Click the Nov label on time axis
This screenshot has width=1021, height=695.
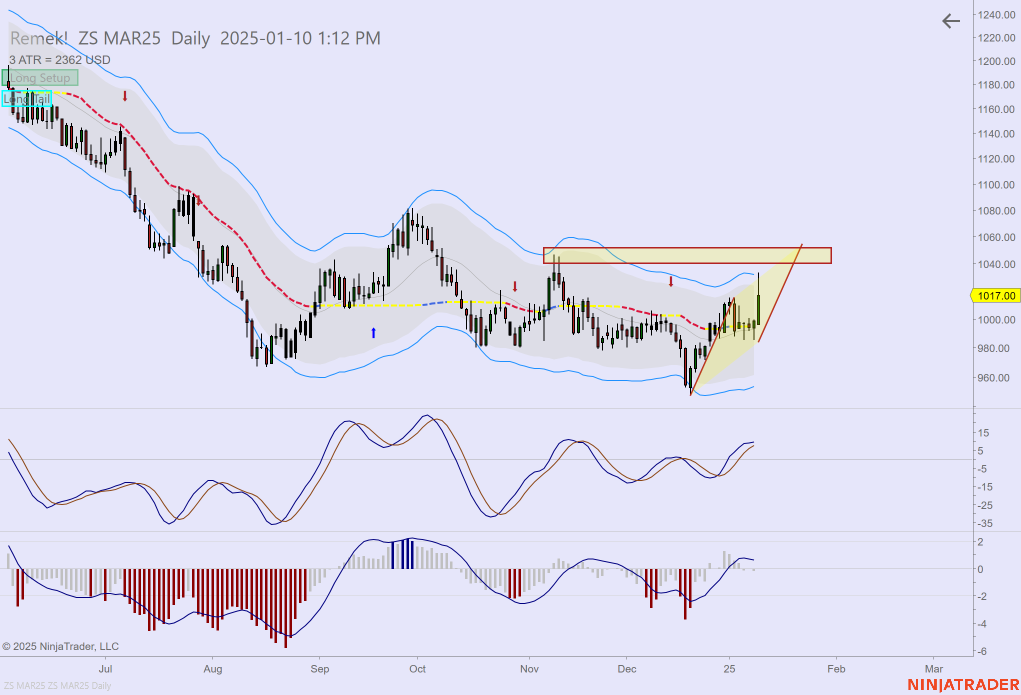[x=529, y=669]
